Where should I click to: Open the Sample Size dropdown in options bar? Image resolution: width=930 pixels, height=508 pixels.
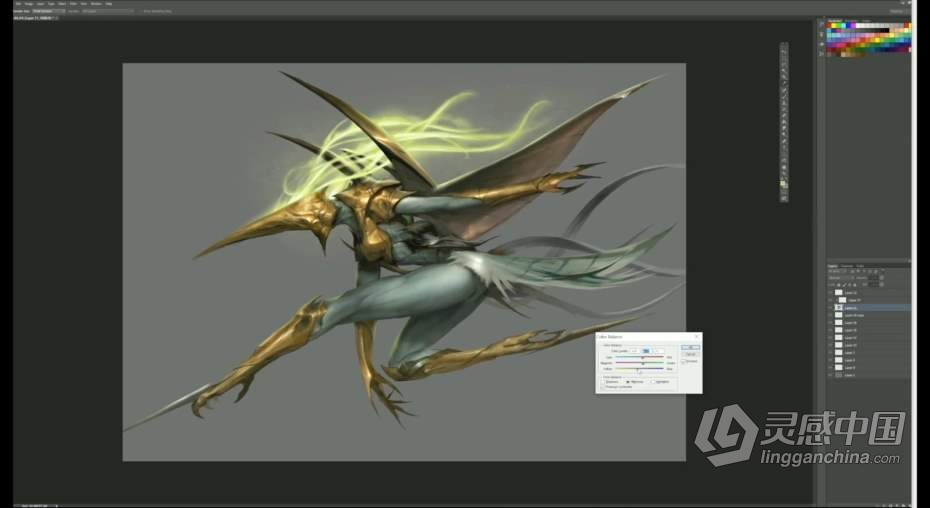click(49, 11)
